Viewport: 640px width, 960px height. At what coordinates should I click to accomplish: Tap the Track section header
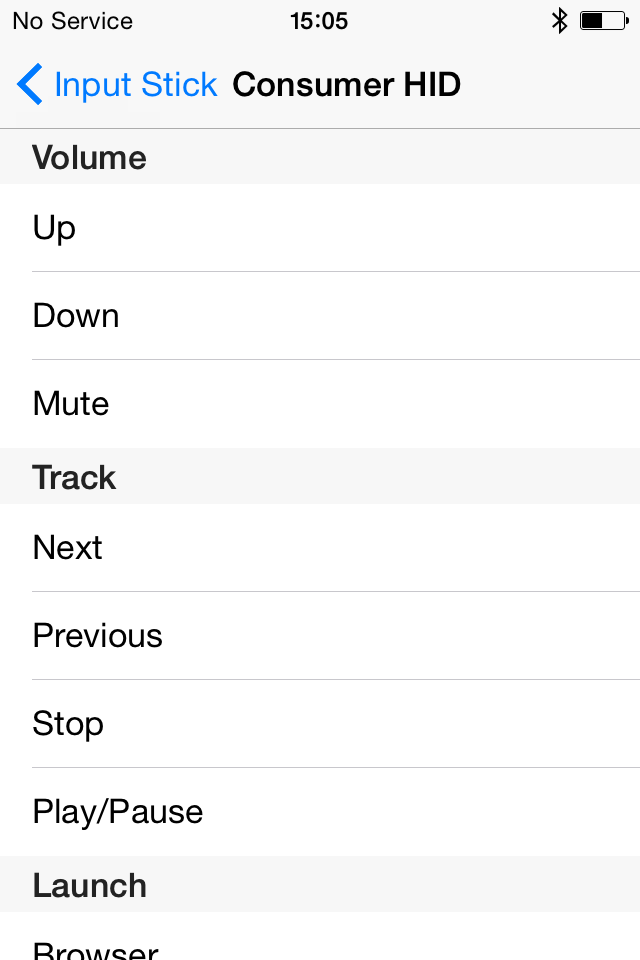click(x=74, y=477)
